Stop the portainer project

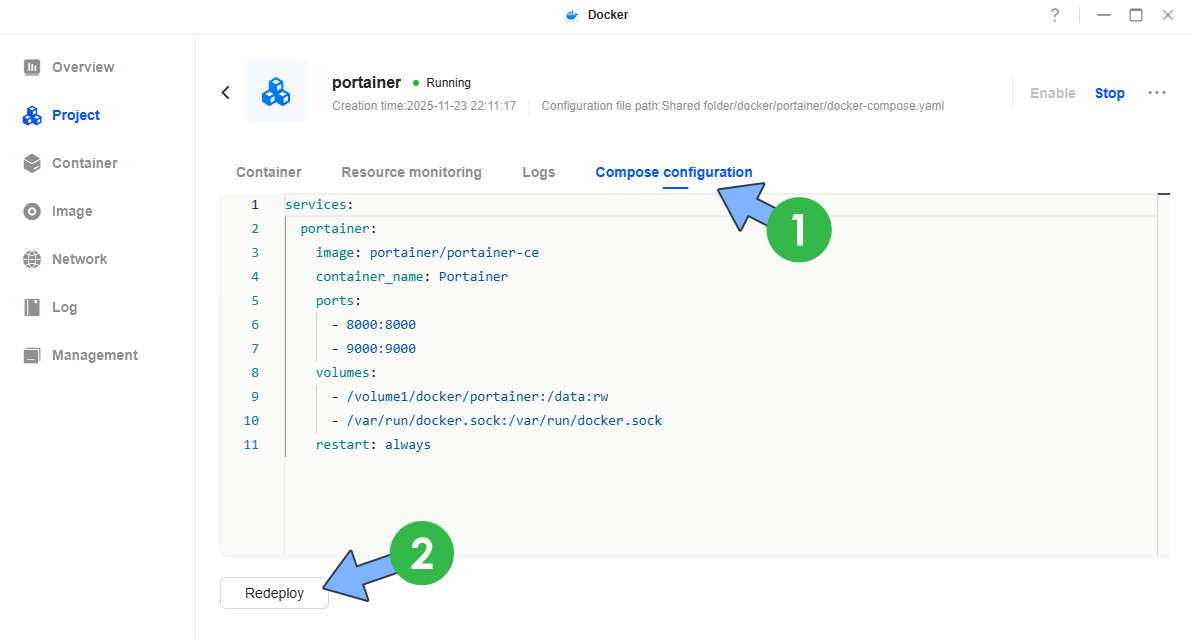coord(1109,93)
